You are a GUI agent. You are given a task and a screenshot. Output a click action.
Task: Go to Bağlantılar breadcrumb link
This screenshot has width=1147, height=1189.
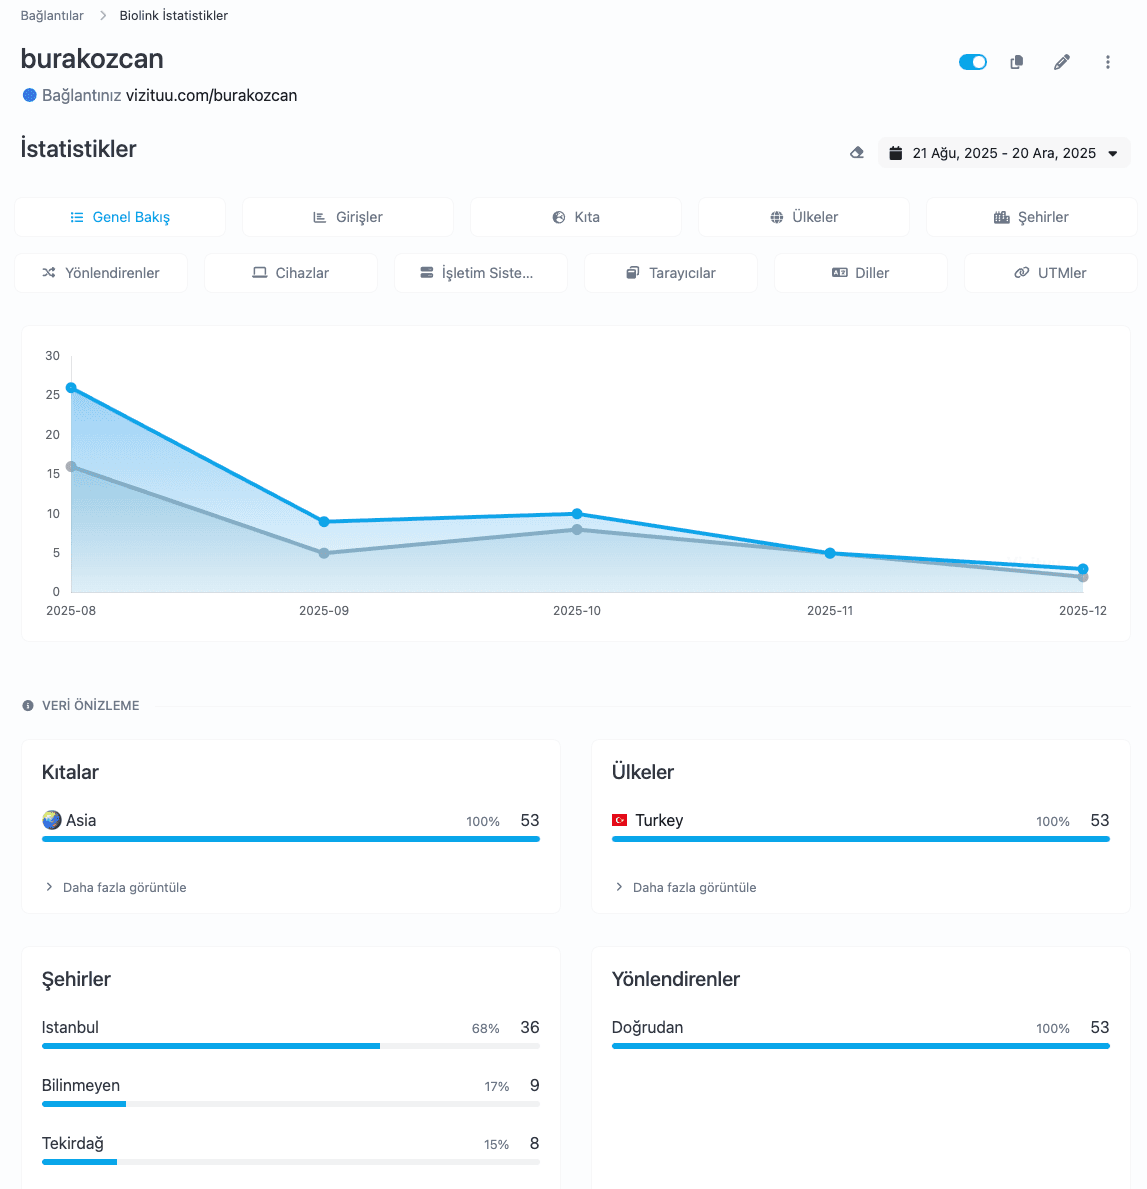[52, 16]
